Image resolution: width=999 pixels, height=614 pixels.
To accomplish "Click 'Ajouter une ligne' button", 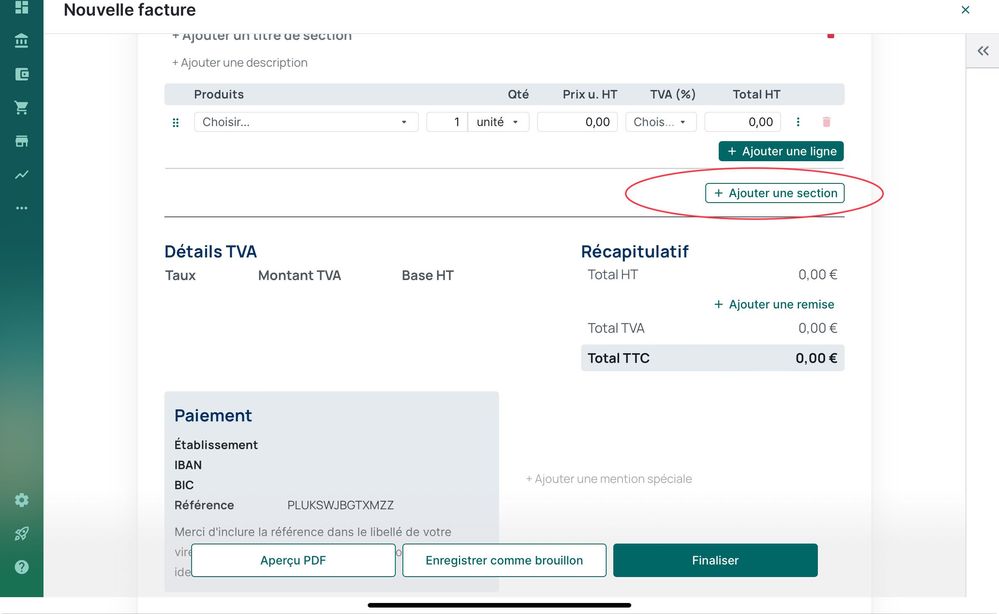I will tap(781, 151).
